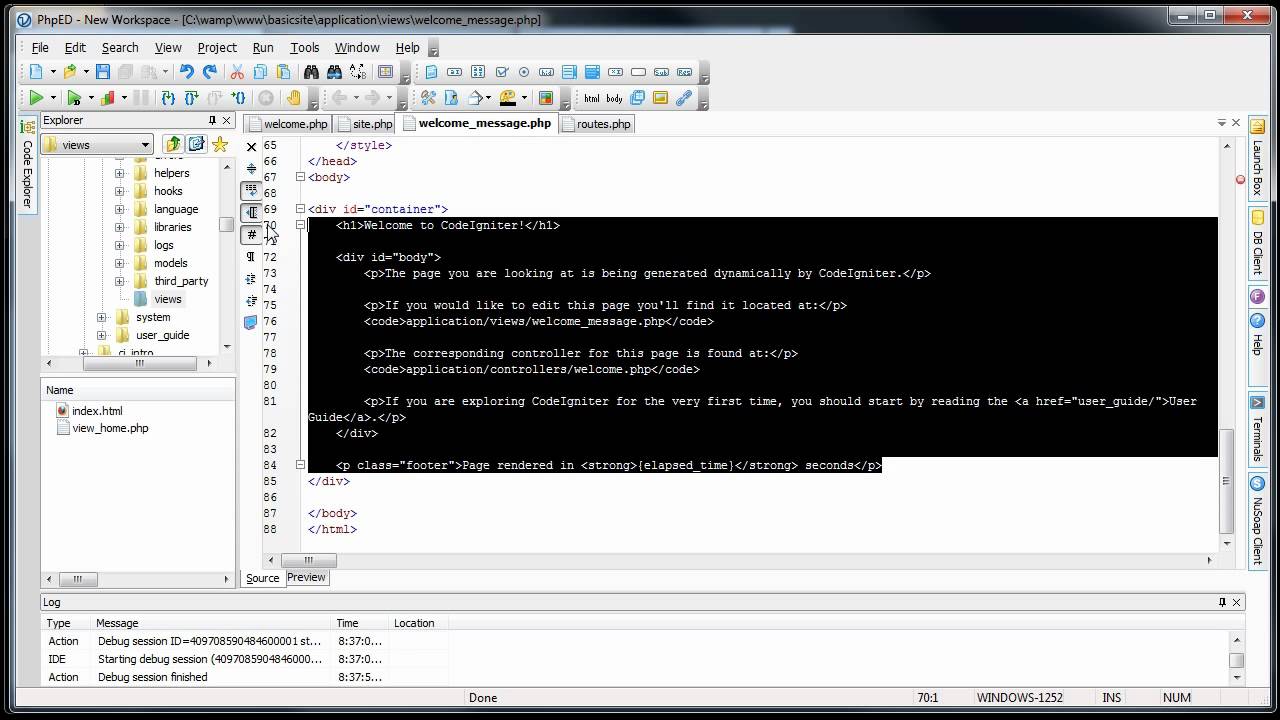Click the Log Time column header
This screenshot has width=1280, height=720.
click(x=360, y=623)
